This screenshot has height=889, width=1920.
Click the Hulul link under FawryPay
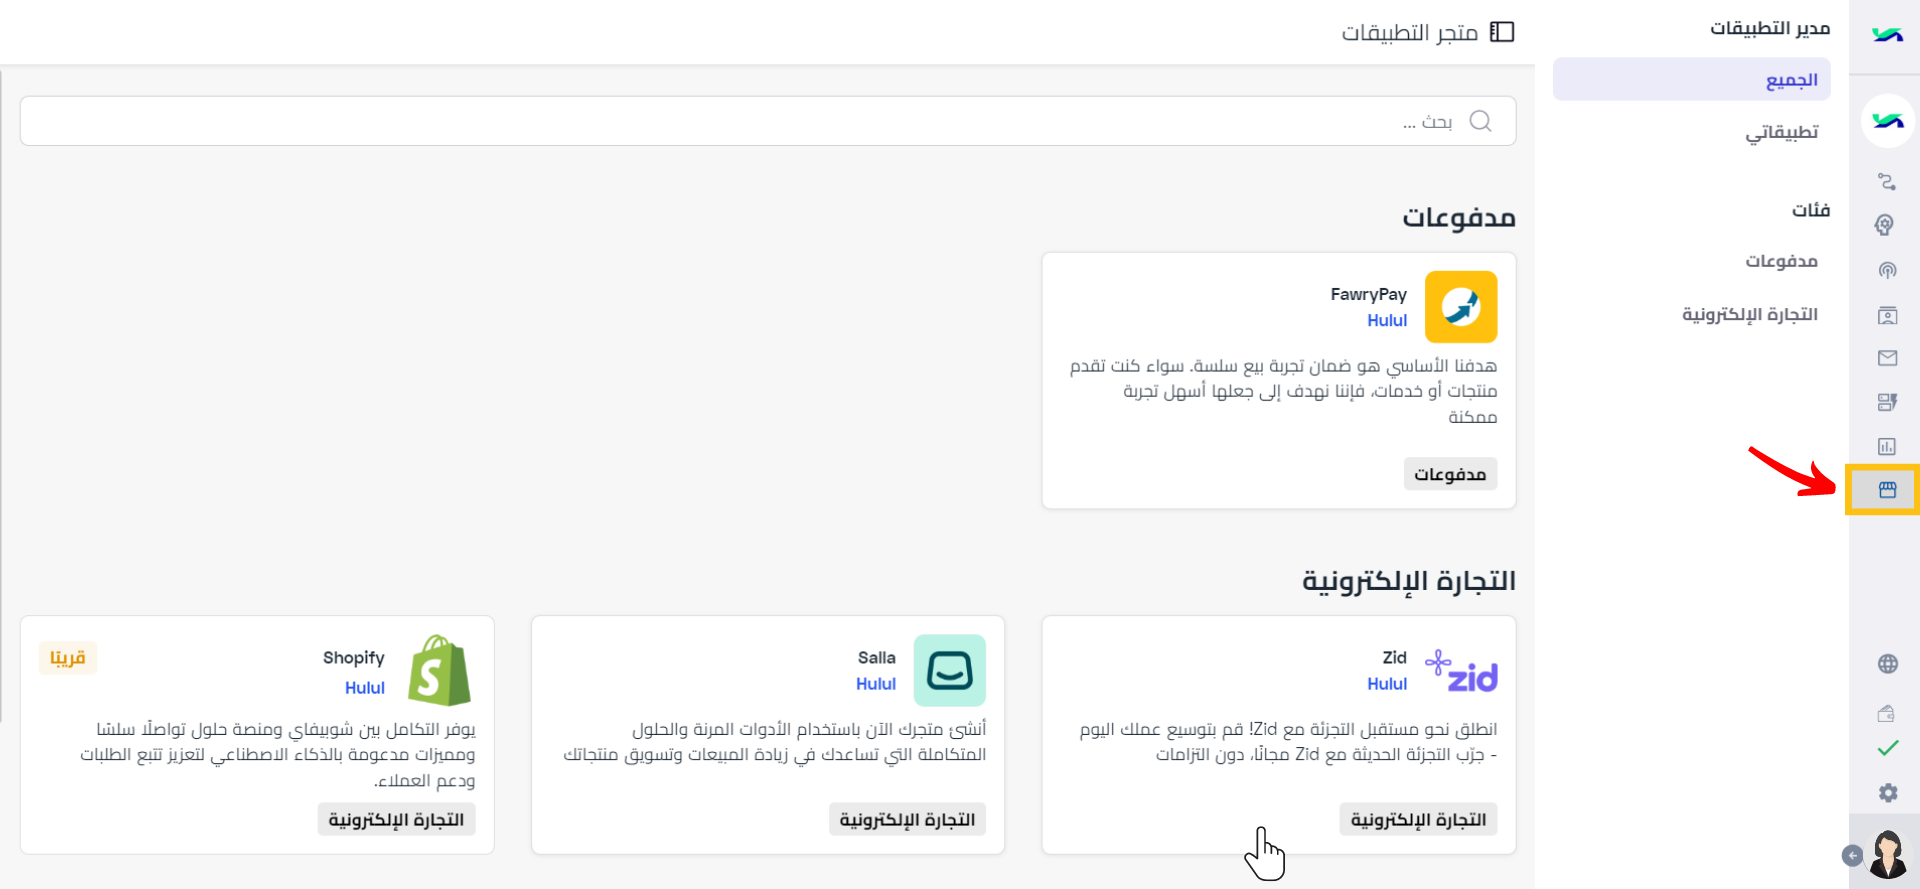point(1387,320)
